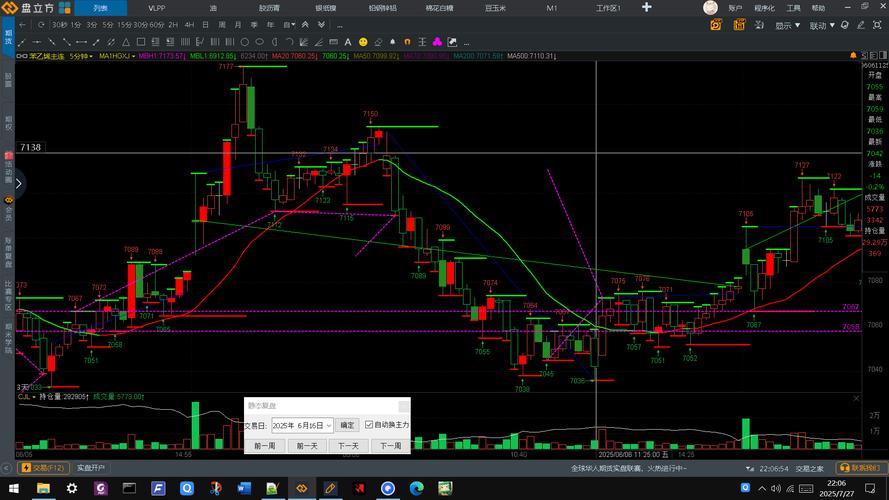Screen dimensions: 889x500
Task: Open the MA1HGXJ indicator dropdown
Action: pos(117,56)
